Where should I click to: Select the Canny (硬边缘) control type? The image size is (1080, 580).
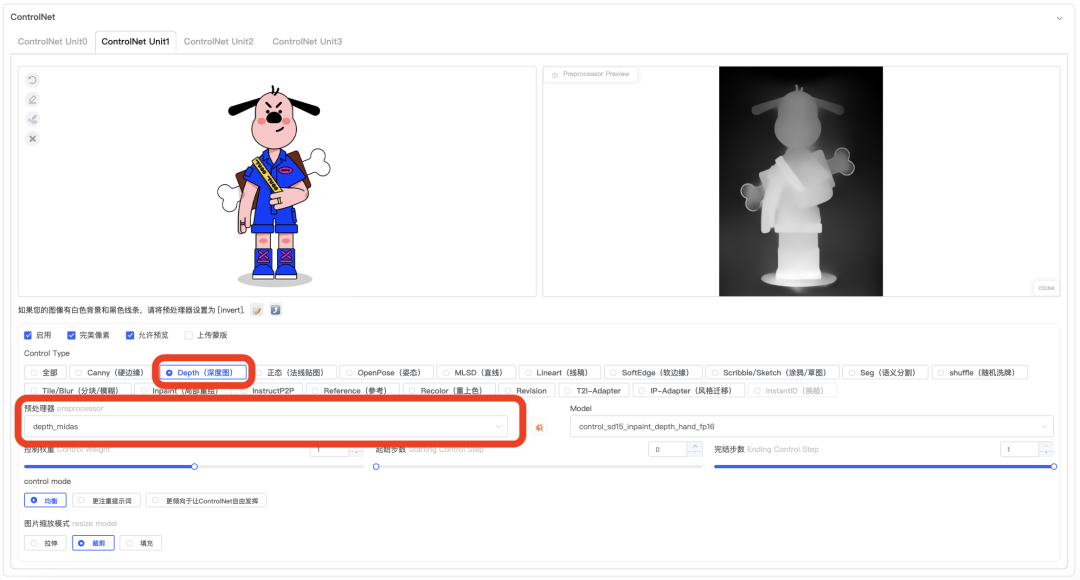(110, 373)
